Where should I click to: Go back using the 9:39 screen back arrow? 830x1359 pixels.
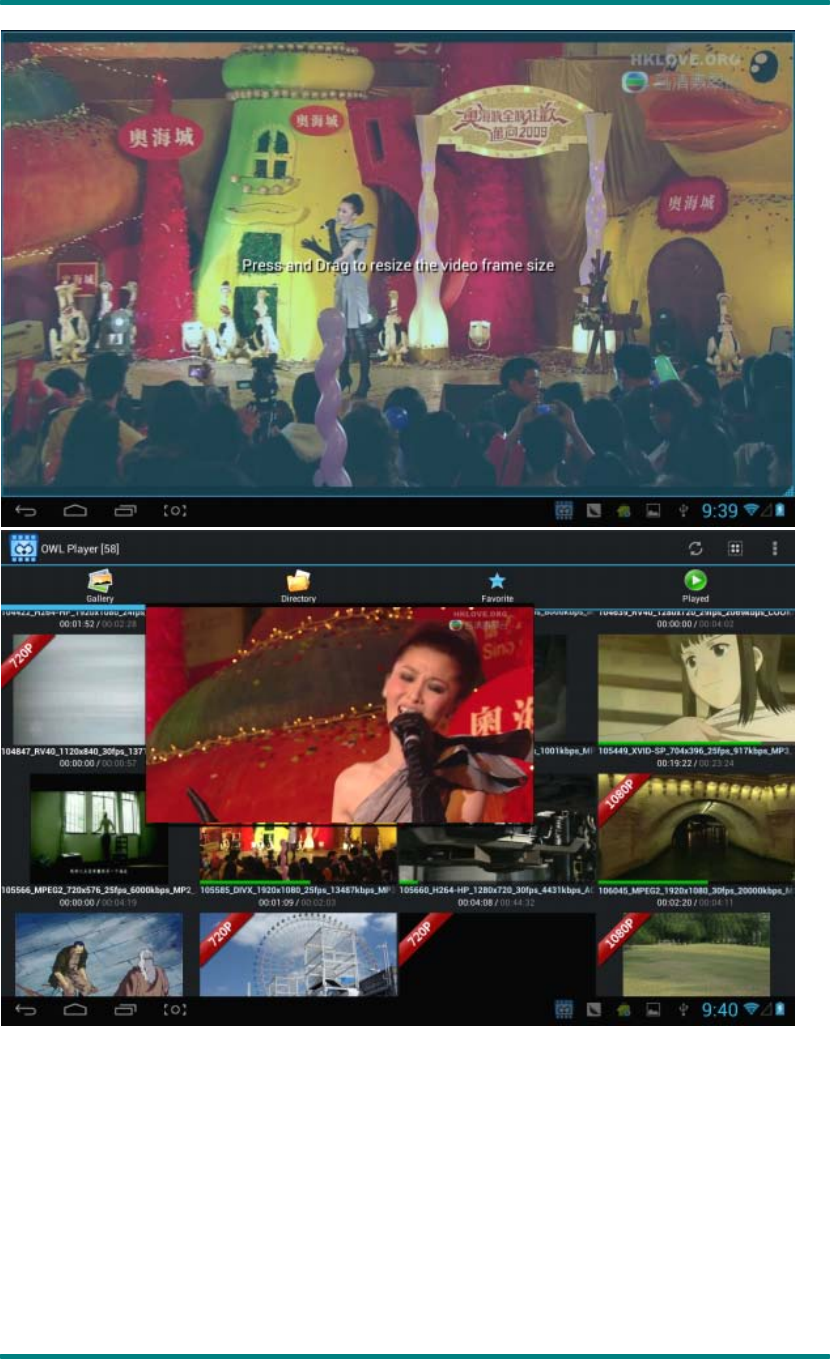(27, 511)
